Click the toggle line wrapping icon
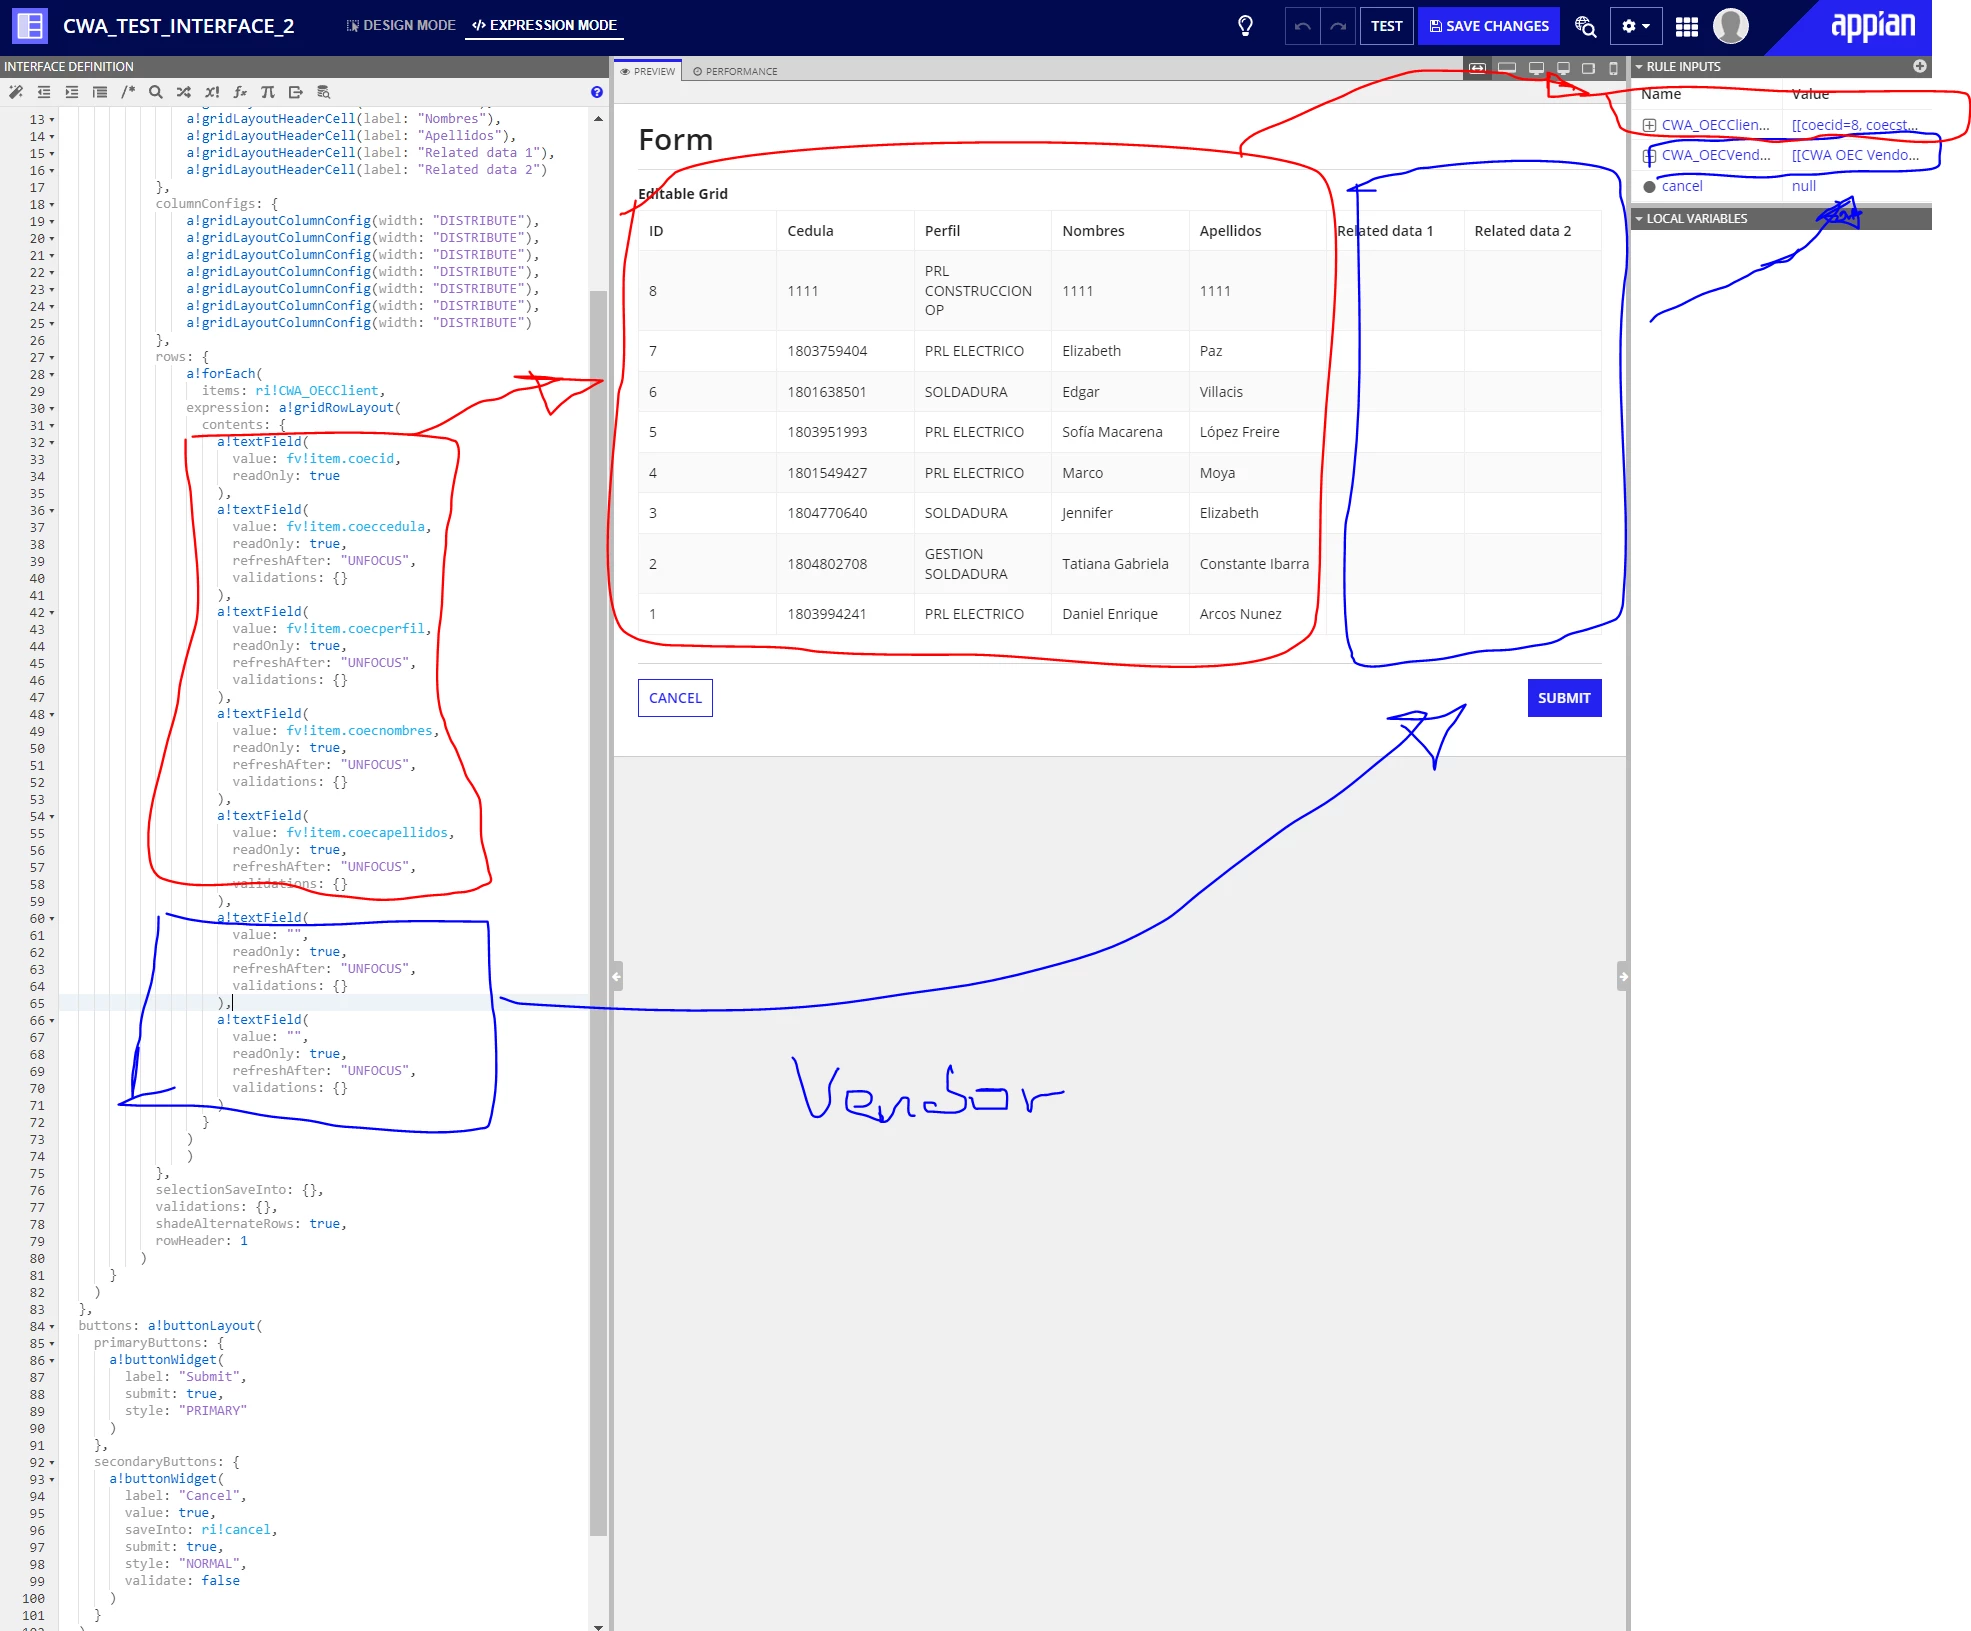This screenshot has width=1971, height=1631. point(100,92)
